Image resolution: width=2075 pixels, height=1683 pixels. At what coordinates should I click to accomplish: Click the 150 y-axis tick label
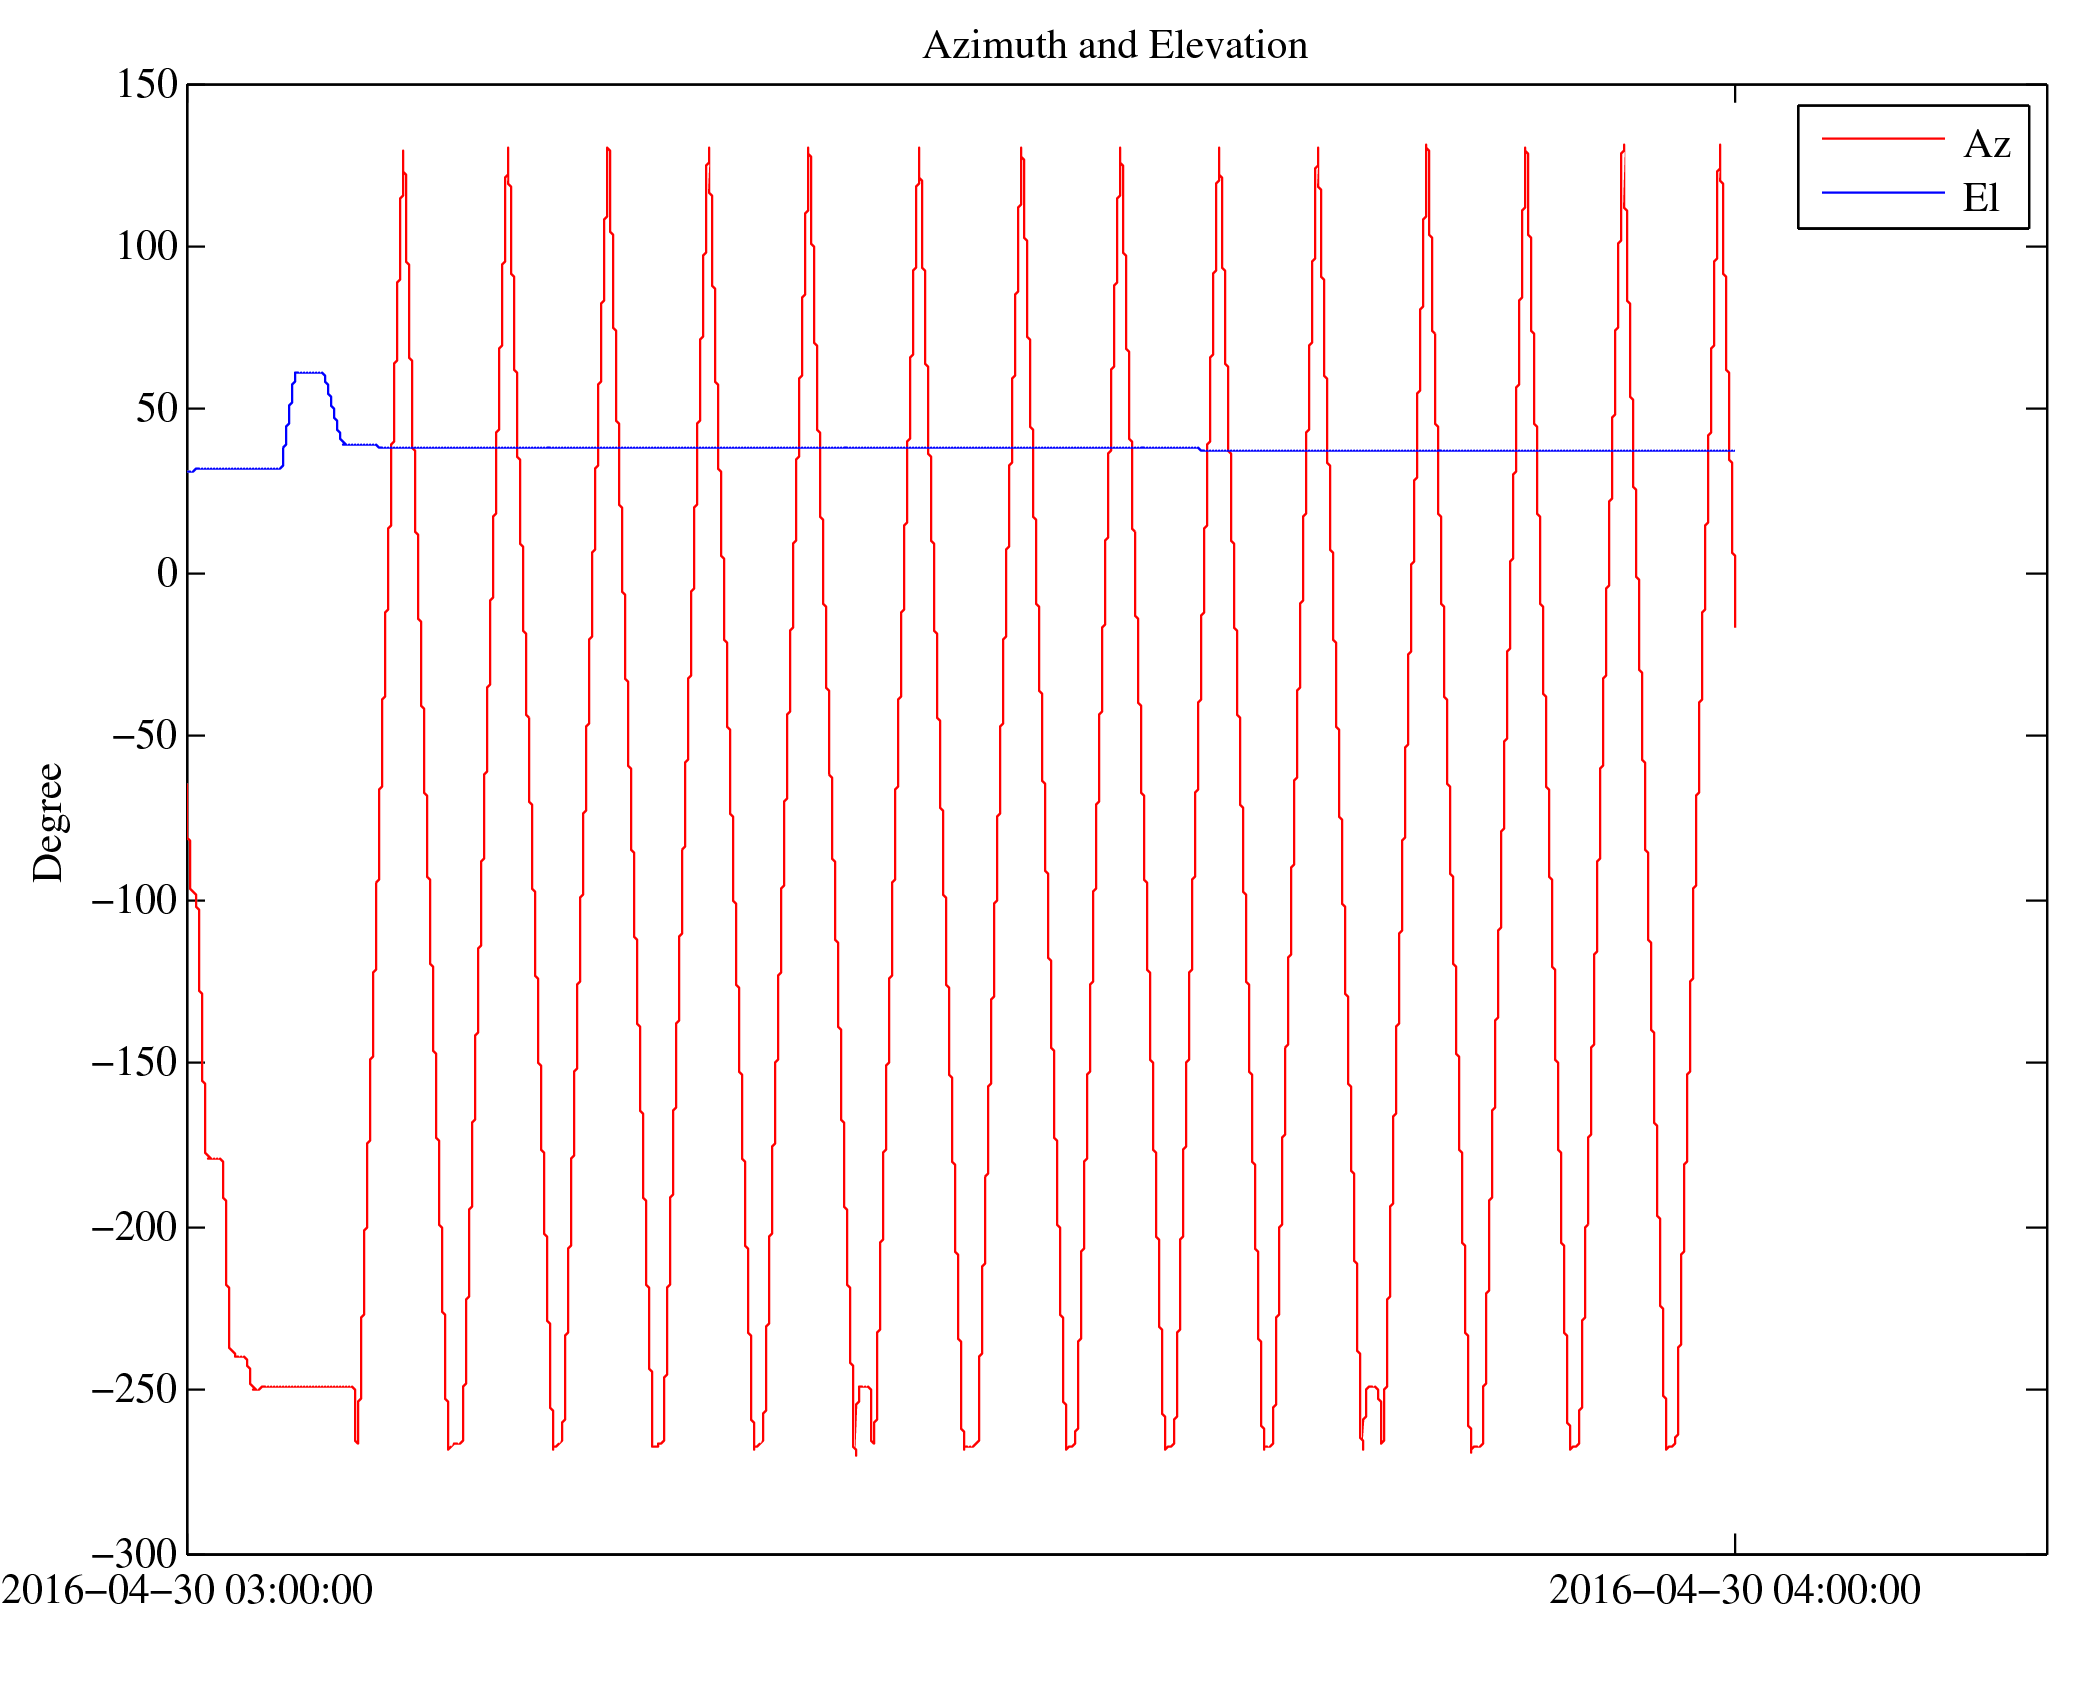146,85
